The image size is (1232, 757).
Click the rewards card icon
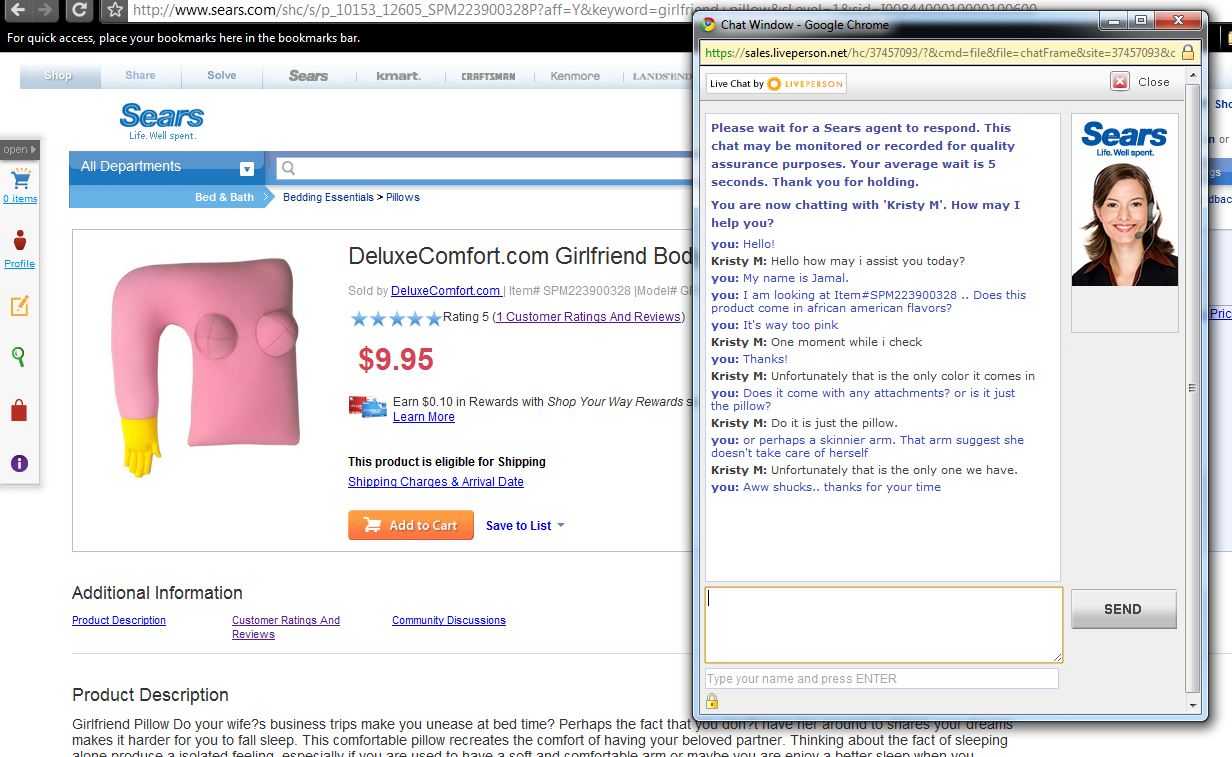[367, 406]
